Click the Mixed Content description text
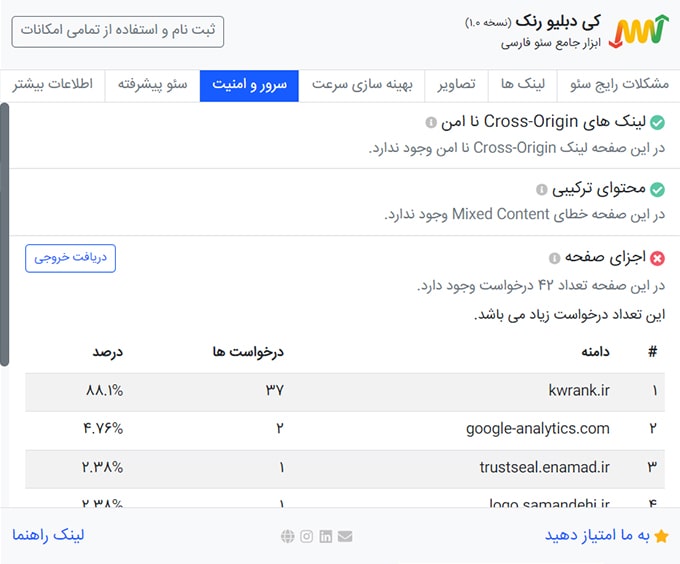 (524, 215)
